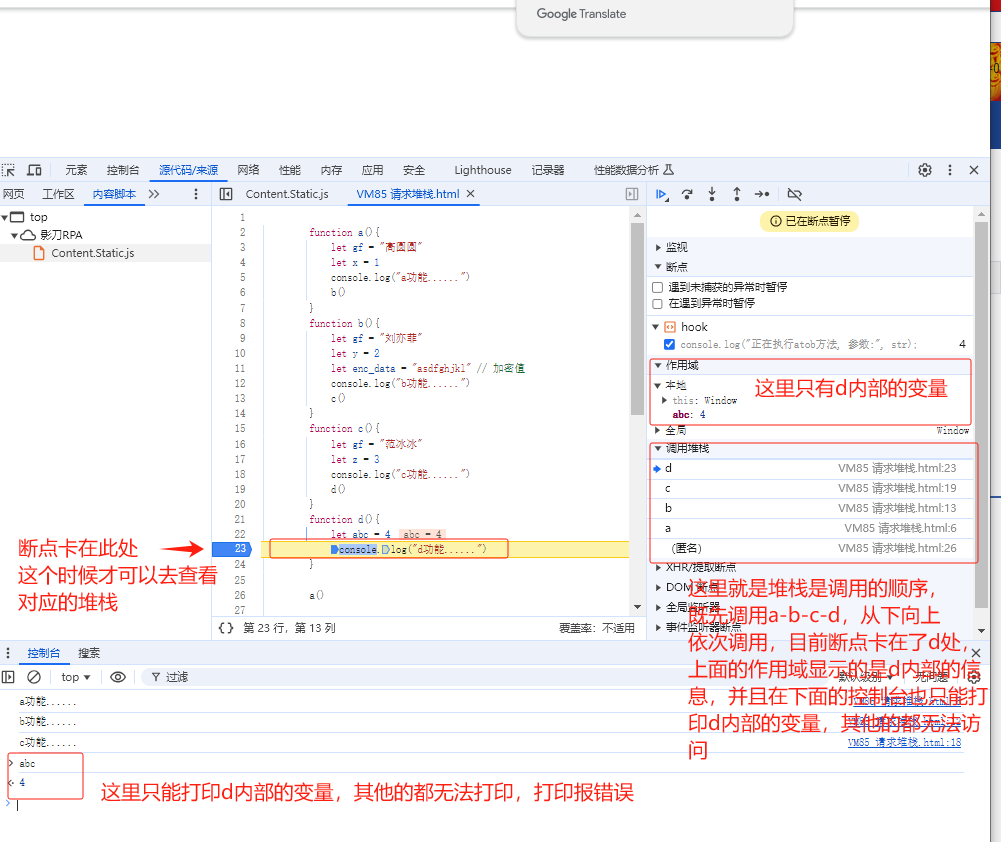The width and height of the screenshot is (1001, 842).
Task: Close the VM85 请求堆栈.html file tab
Action: pyautogui.click(x=470, y=193)
